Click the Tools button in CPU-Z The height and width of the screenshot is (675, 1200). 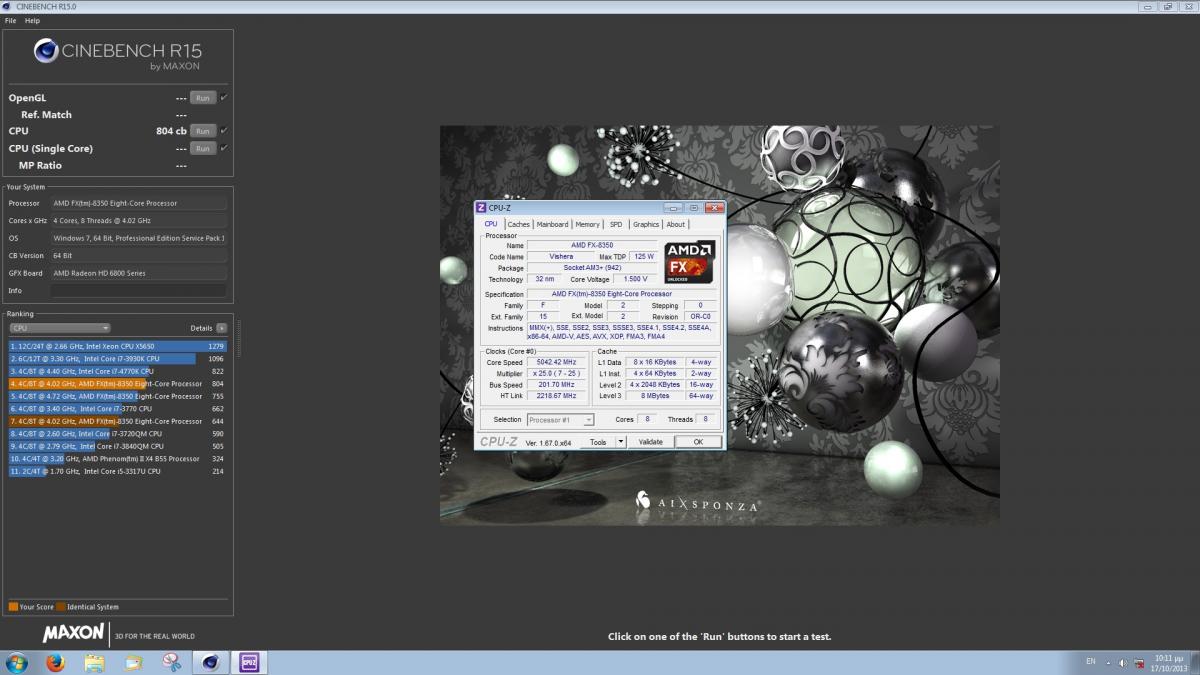click(x=598, y=441)
